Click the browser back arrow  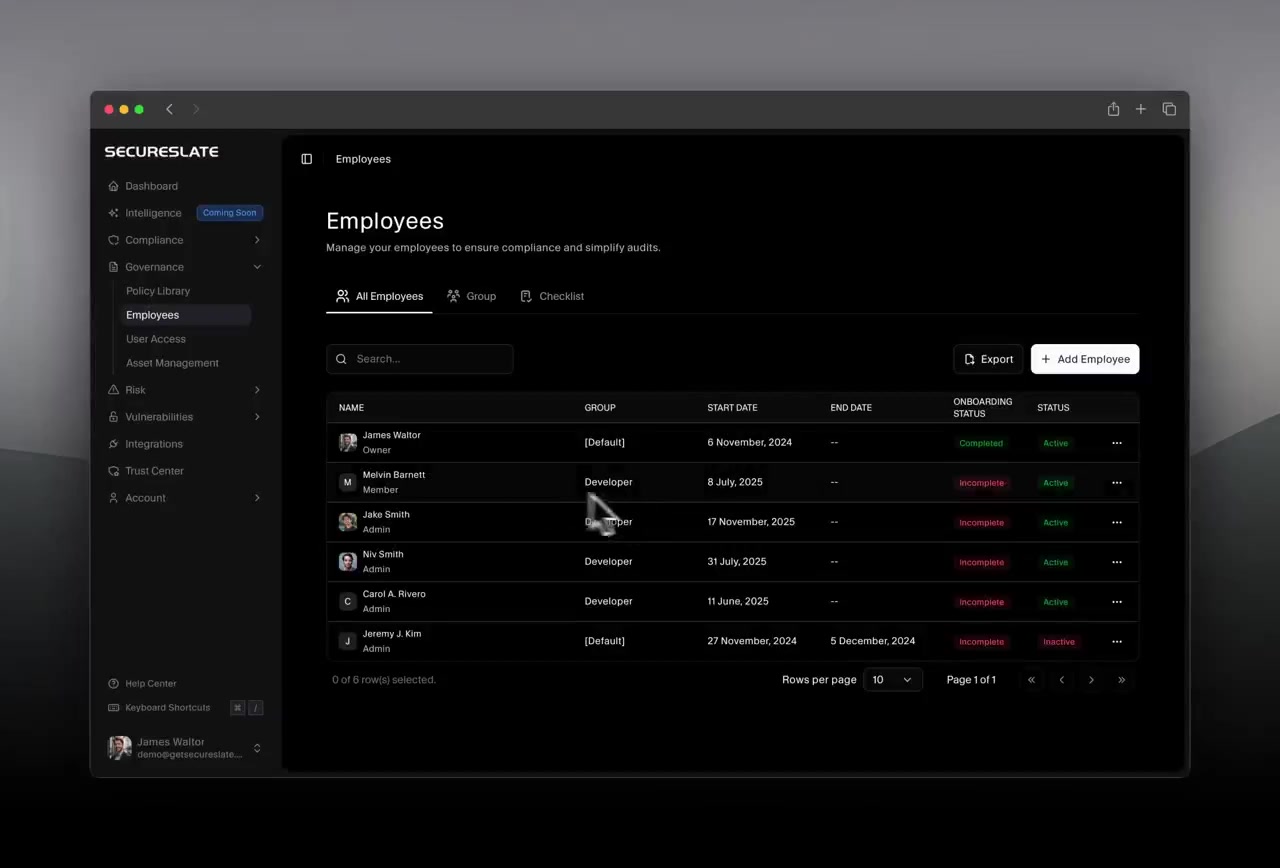point(169,109)
